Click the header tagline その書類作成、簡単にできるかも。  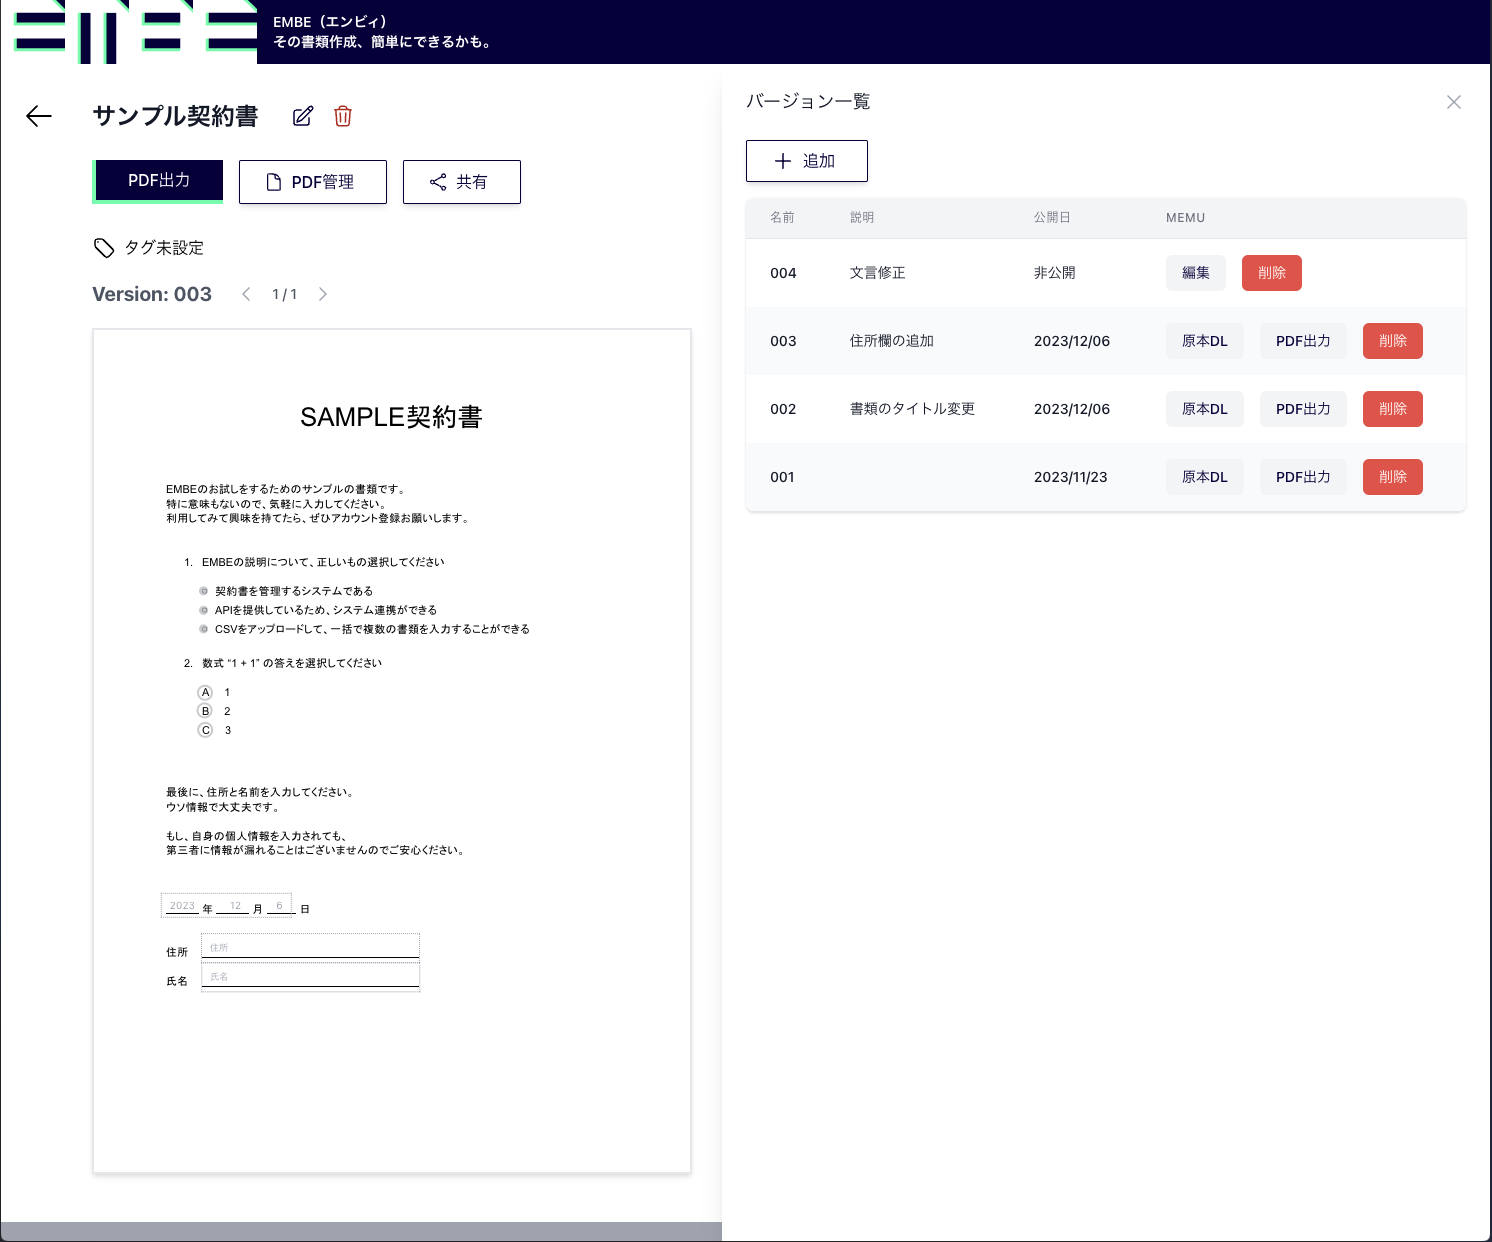tap(383, 42)
